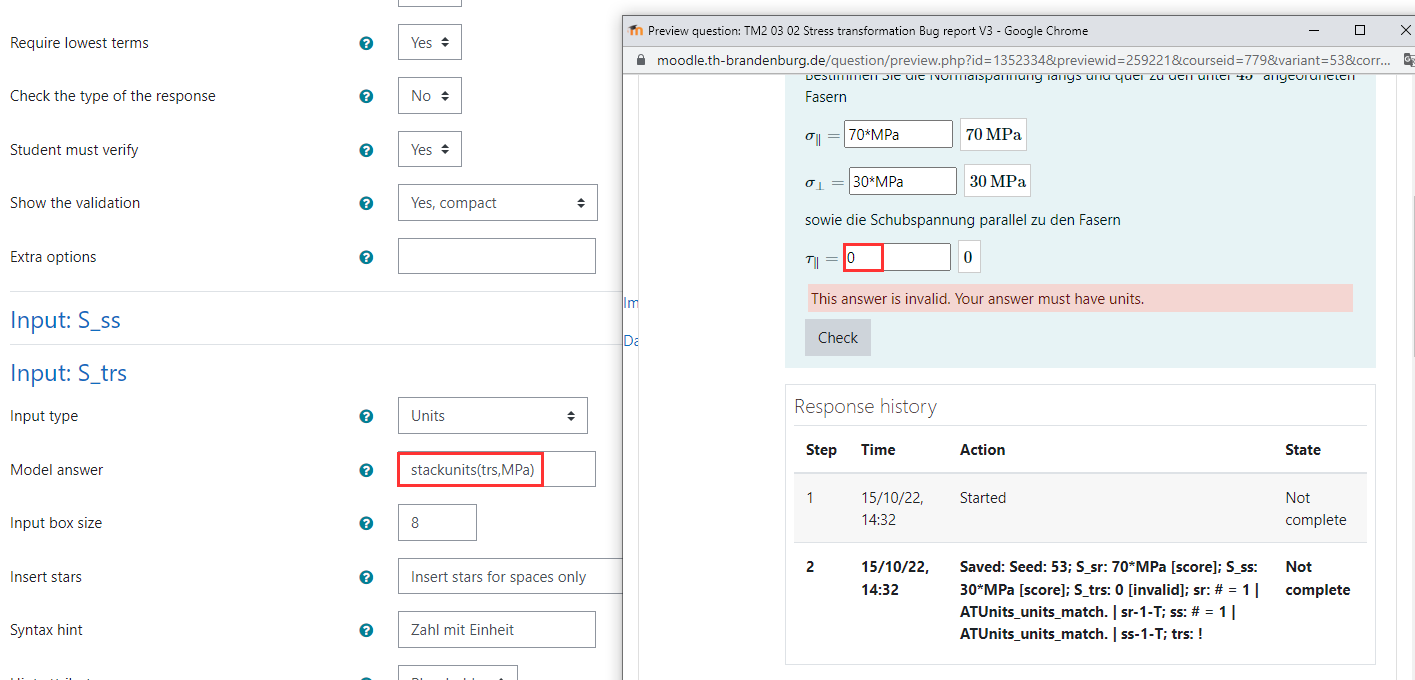The height and width of the screenshot is (680, 1415).
Task: Open help for Model answer
Action: (x=366, y=470)
